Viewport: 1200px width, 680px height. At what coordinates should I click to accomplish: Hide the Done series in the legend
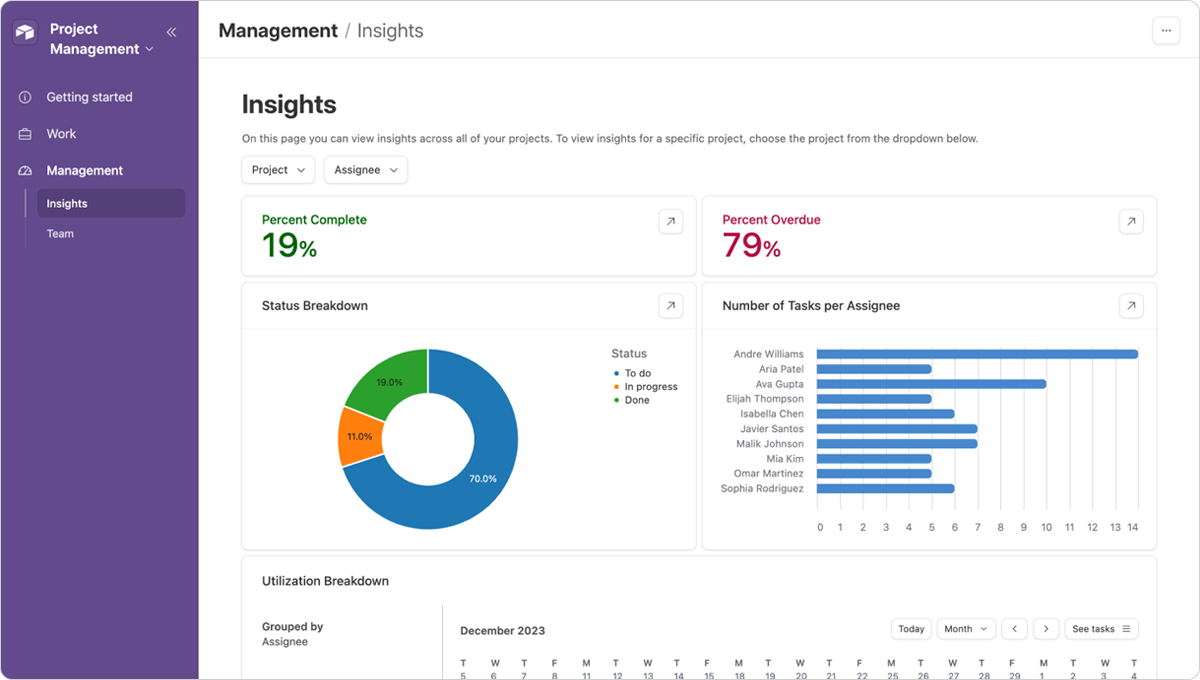pyautogui.click(x=632, y=400)
